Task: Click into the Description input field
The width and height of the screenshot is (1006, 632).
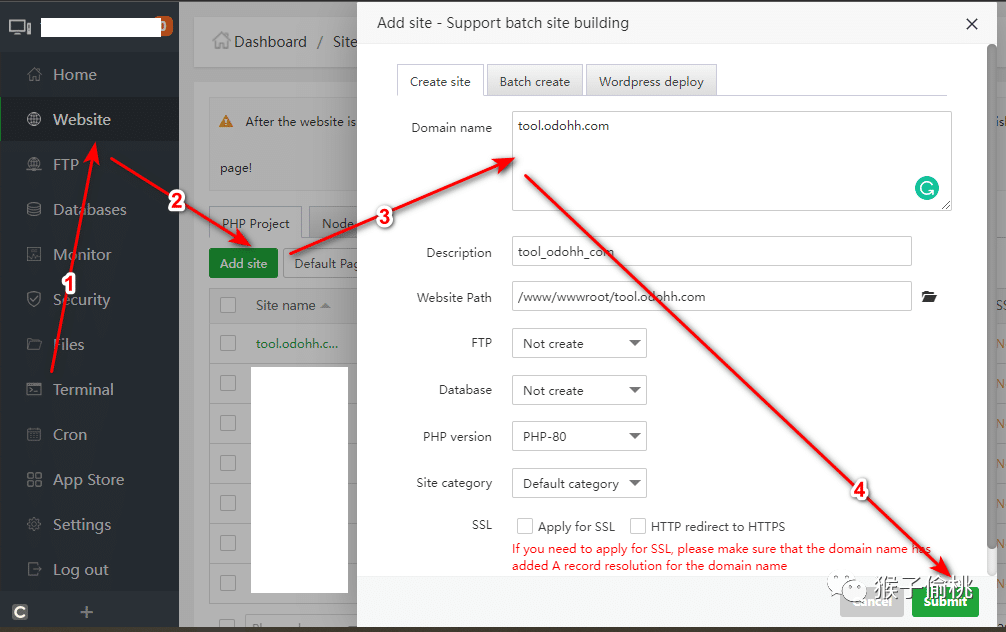Action: (x=711, y=252)
